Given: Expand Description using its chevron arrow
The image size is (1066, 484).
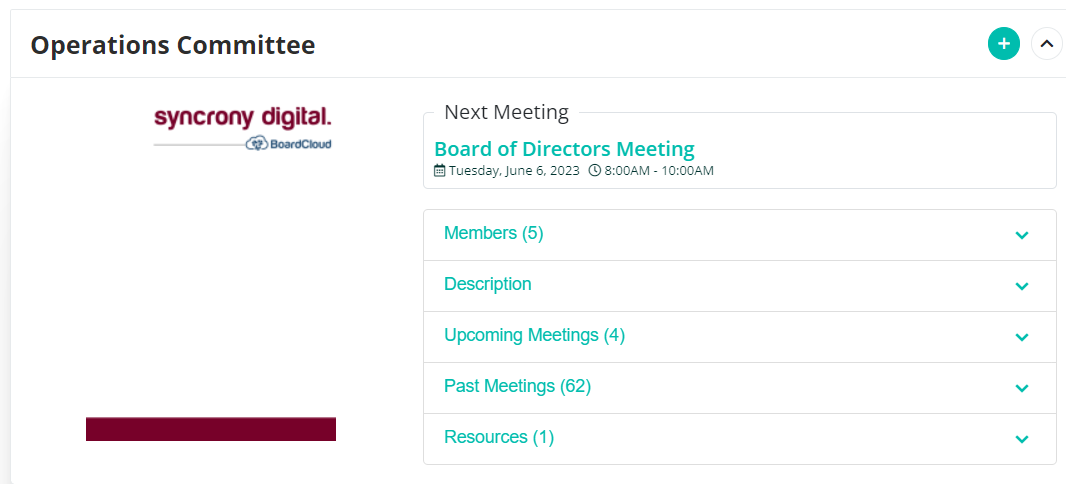Looking at the screenshot, I should point(1021,286).
